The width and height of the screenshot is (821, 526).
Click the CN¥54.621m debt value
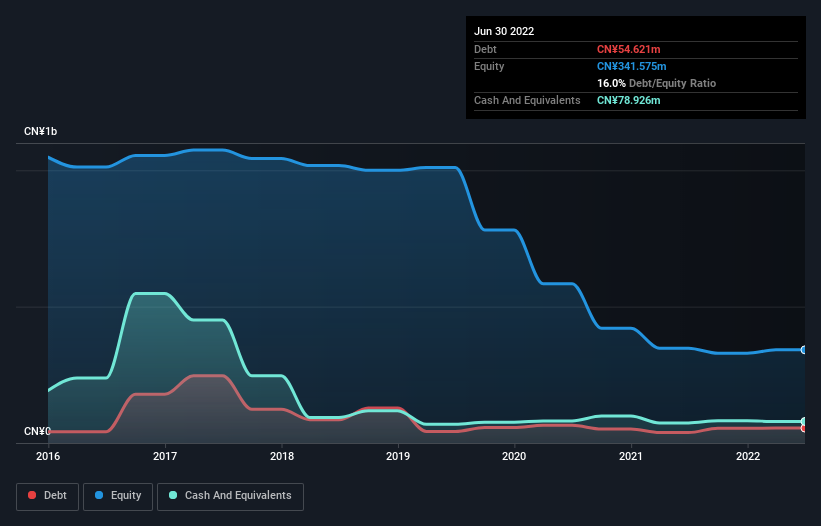tap(628, 49)
